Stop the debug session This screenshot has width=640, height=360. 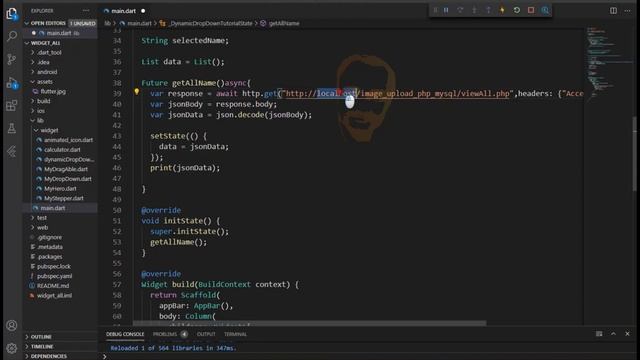(x=531, y=10)
